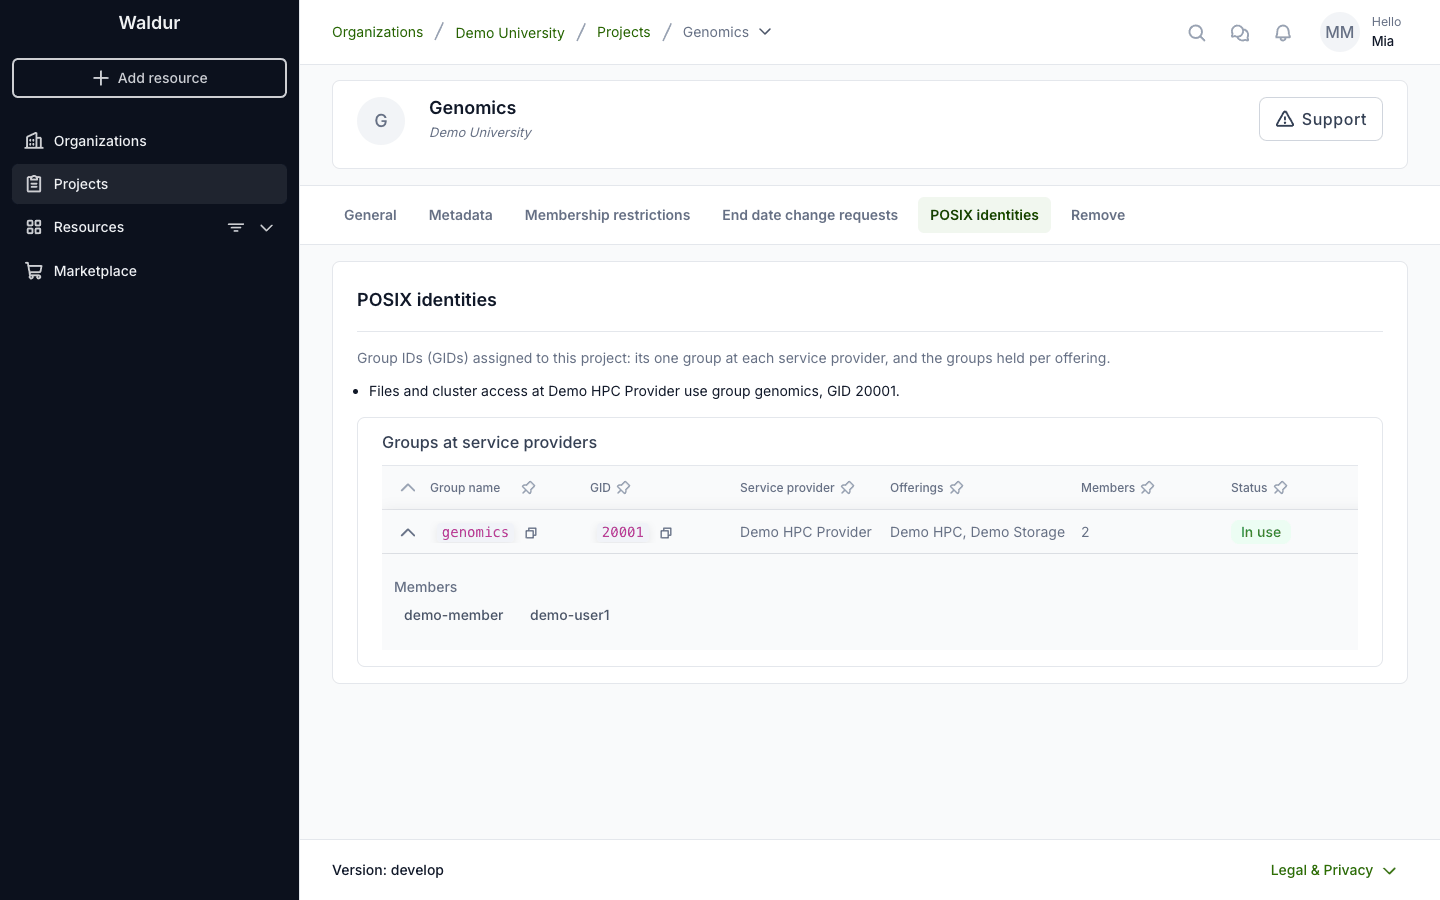The width and height of the screenshot is (1440, 900).
Task: Pin the Offerings column
Action: pyautogui.click(x=956, y=488)
